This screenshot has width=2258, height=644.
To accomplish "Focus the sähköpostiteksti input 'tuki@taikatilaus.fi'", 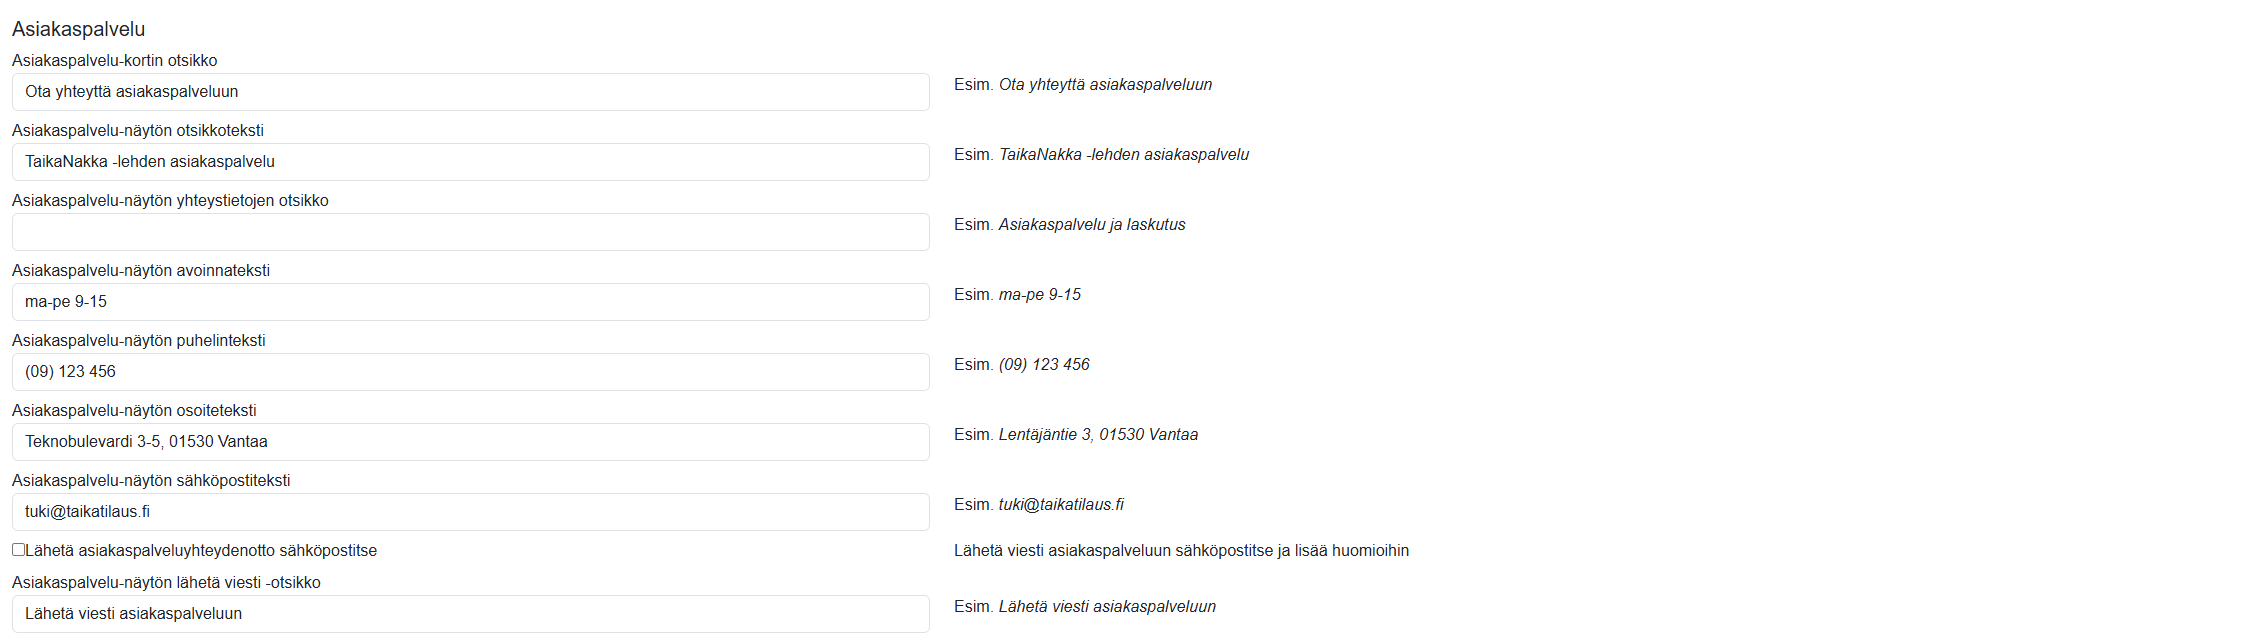I will pos(470,512).
